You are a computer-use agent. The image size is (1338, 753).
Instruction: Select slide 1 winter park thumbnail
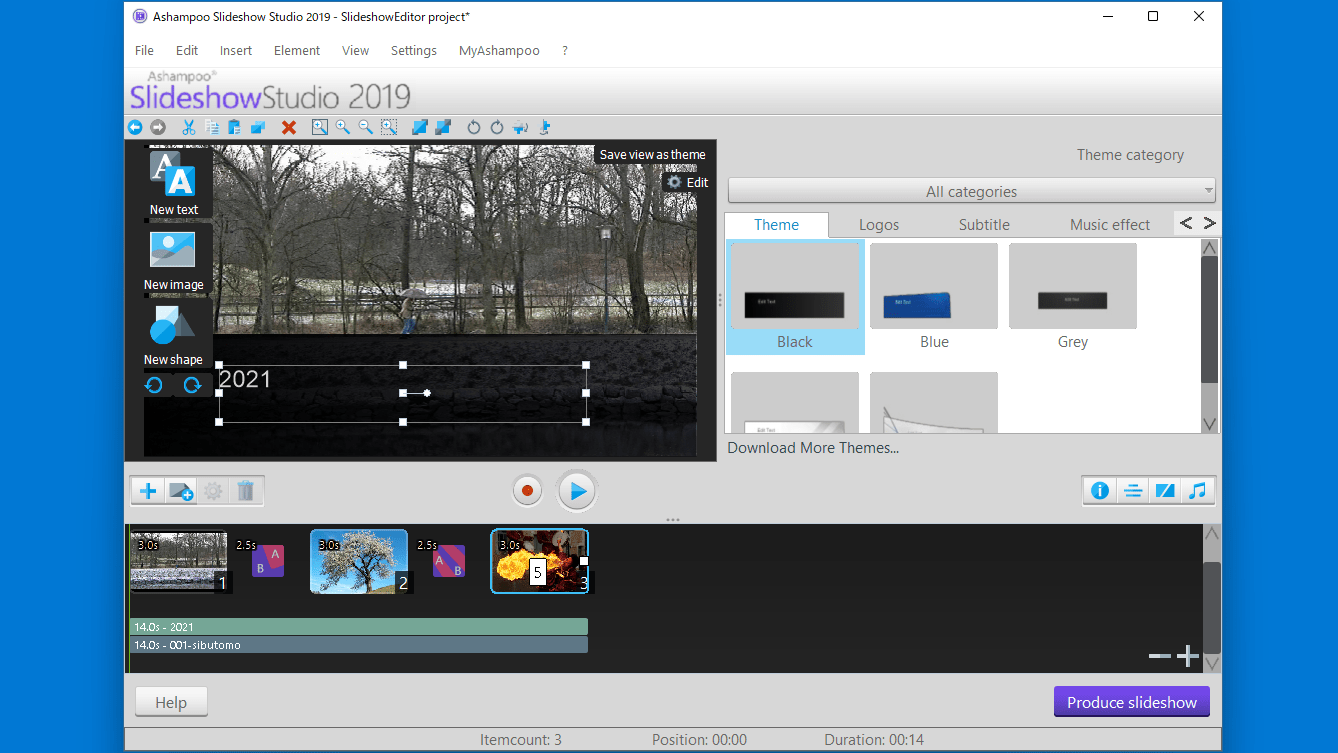point(179,561)
